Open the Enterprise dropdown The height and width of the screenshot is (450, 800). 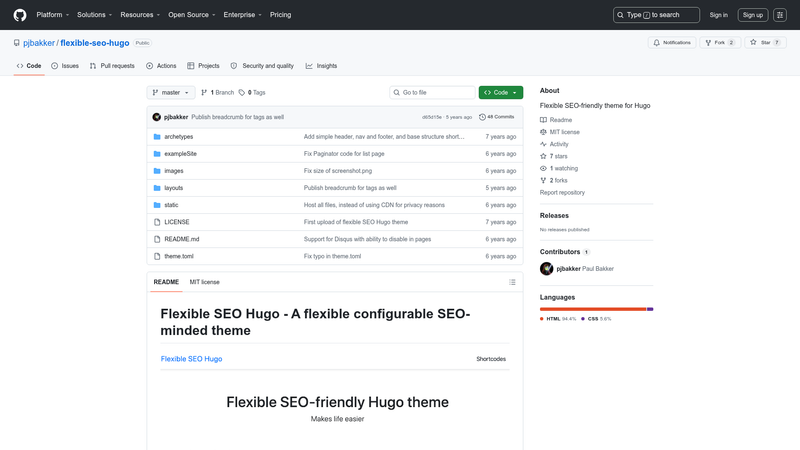242,15
